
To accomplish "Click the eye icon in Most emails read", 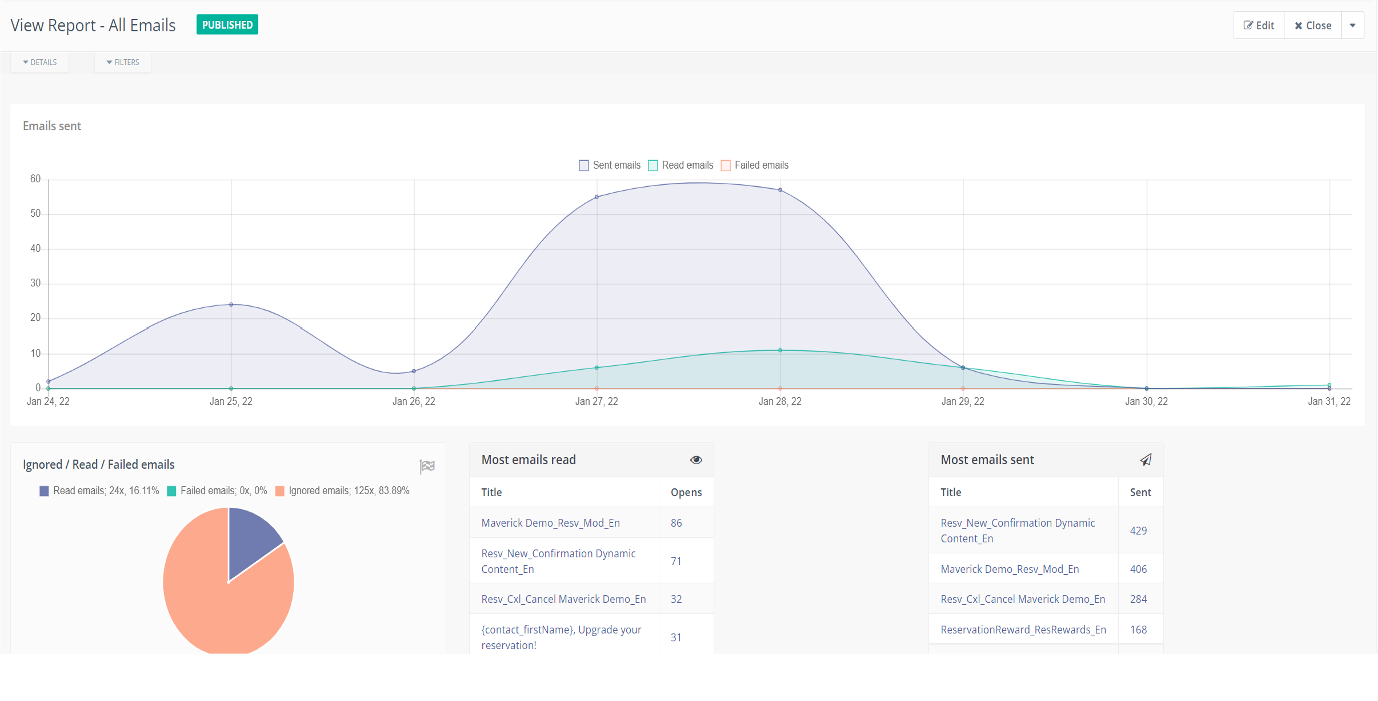I will click(696, 460).
